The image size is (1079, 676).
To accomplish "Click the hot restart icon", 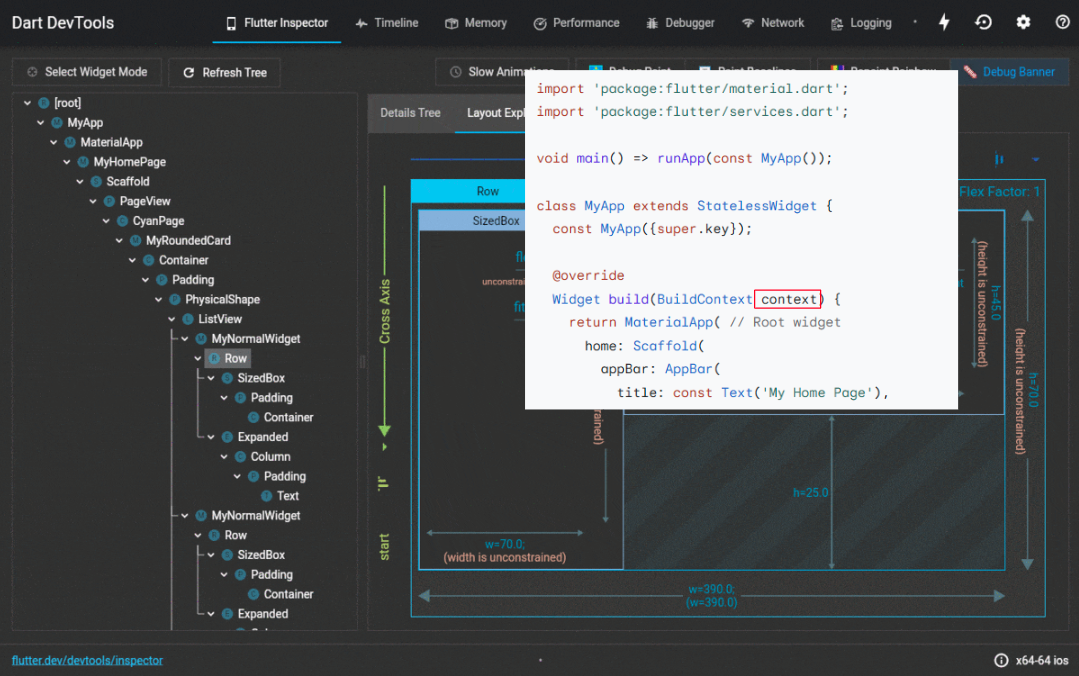I will tap(983, 22).
